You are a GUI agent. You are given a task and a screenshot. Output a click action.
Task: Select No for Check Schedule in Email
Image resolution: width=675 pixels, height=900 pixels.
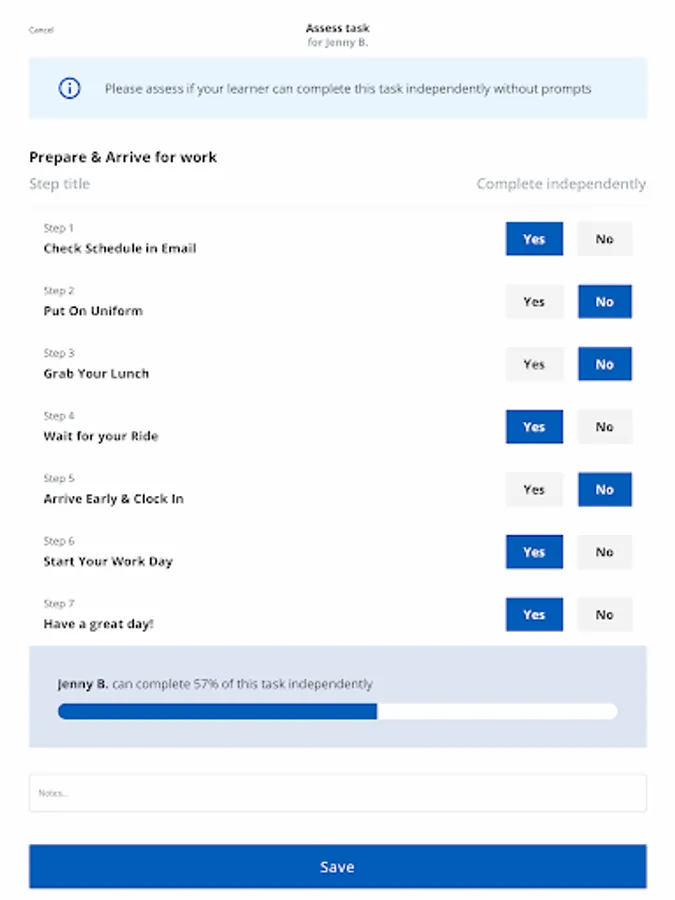[x=605, y=239]
